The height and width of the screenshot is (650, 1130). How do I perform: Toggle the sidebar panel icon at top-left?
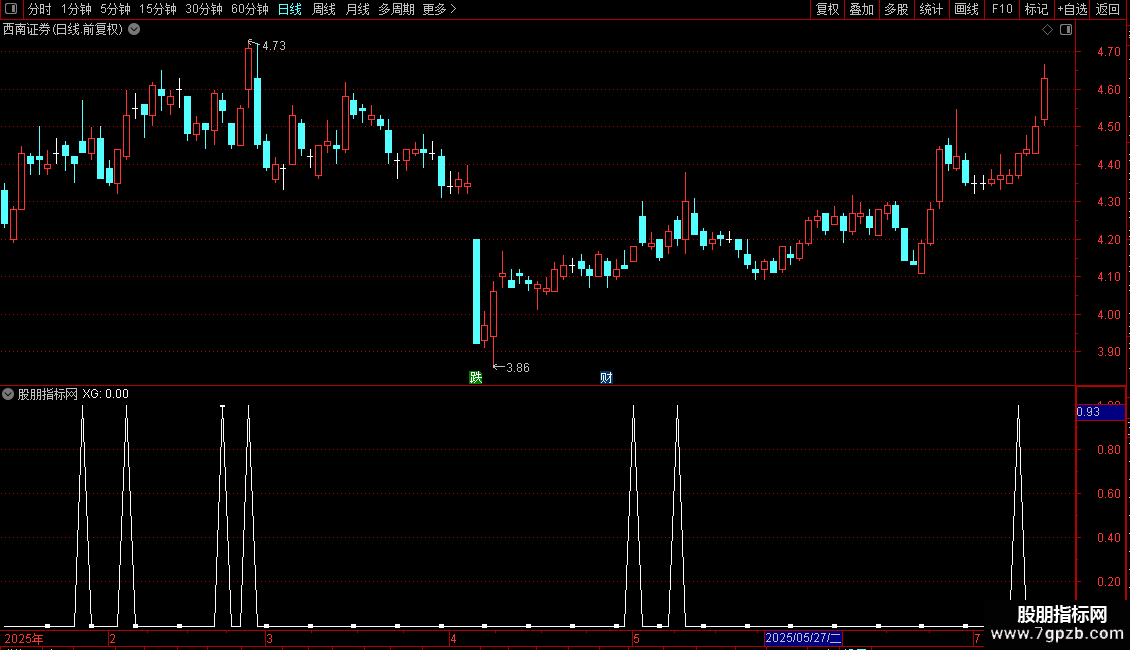click(11, 9)
